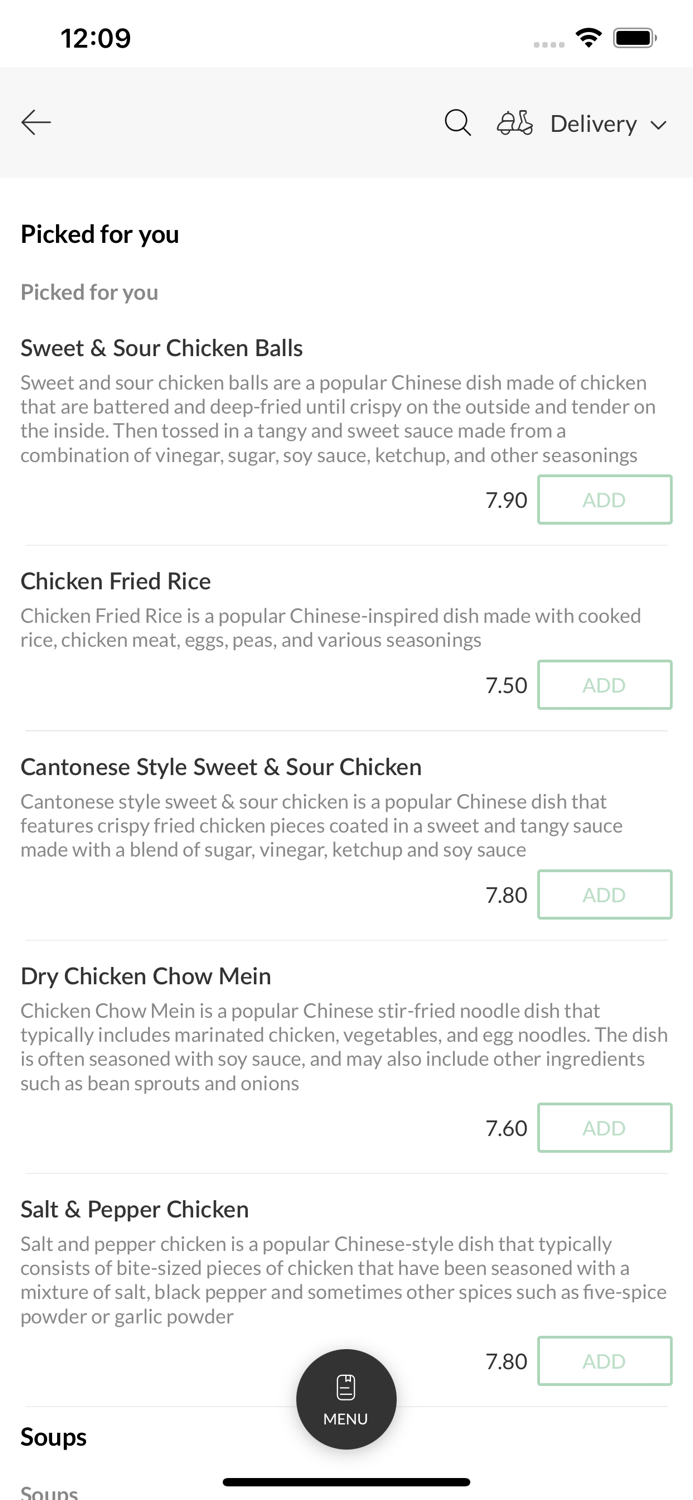
Task: Tap ADD next to Salt & Pepper Chicken
Action: [x=604, y=1361]
